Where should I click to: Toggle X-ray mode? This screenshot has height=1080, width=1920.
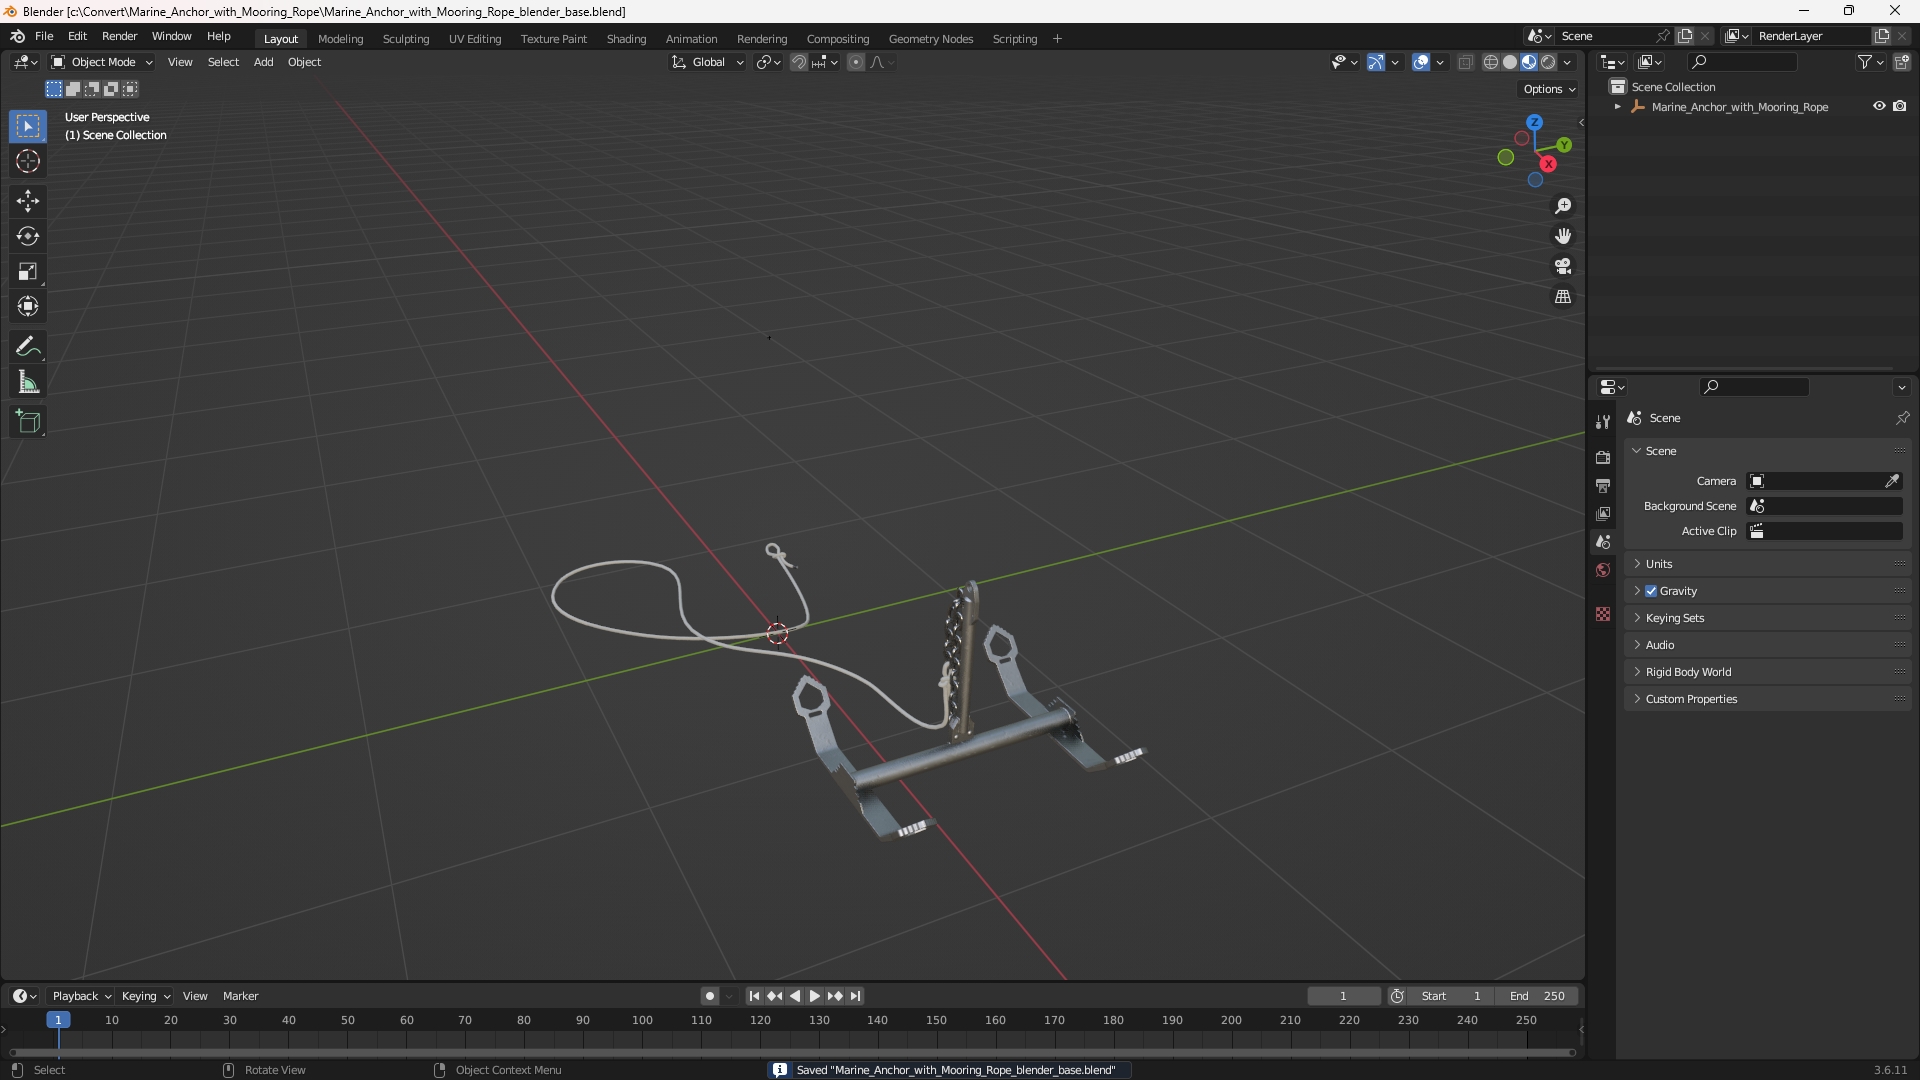pos(1466,62)
